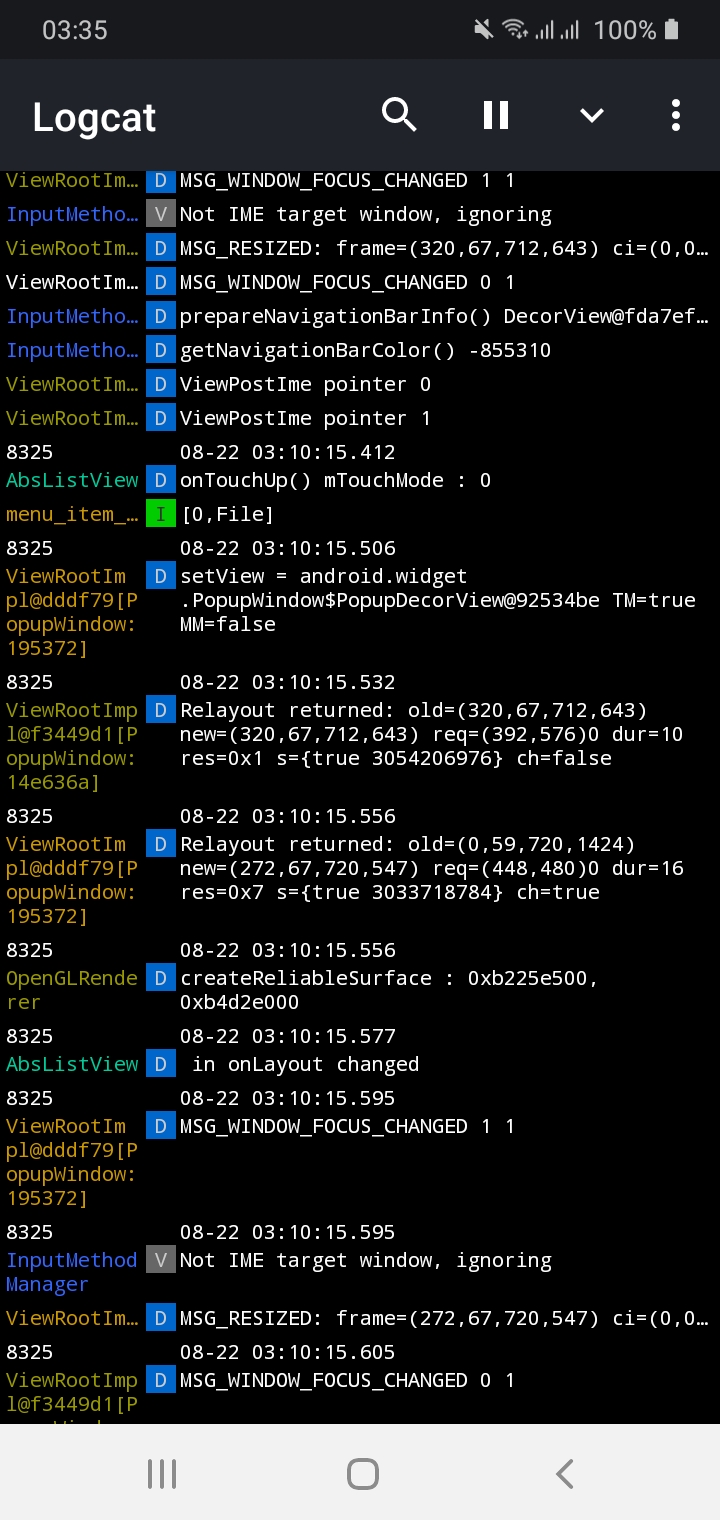Tap the D badge on the AbsListView onTouchUp entry
The height and width of the screenshot is (1520, 720).
click(x=160, y=480)
